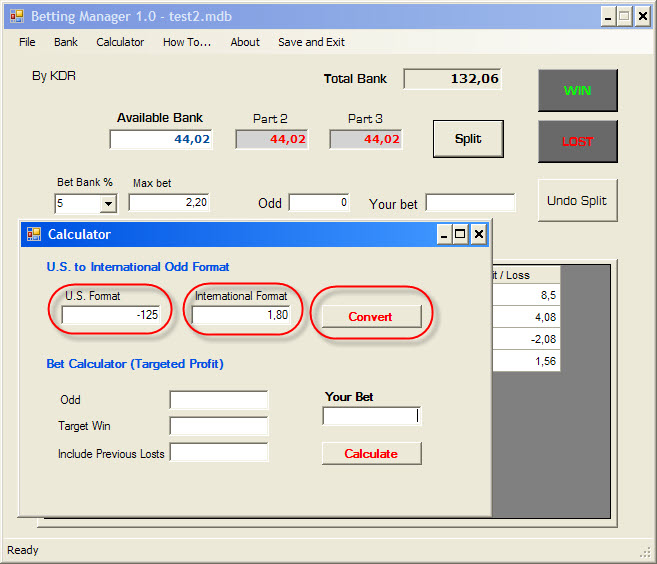Click the Target Win input field

(219, 426)
